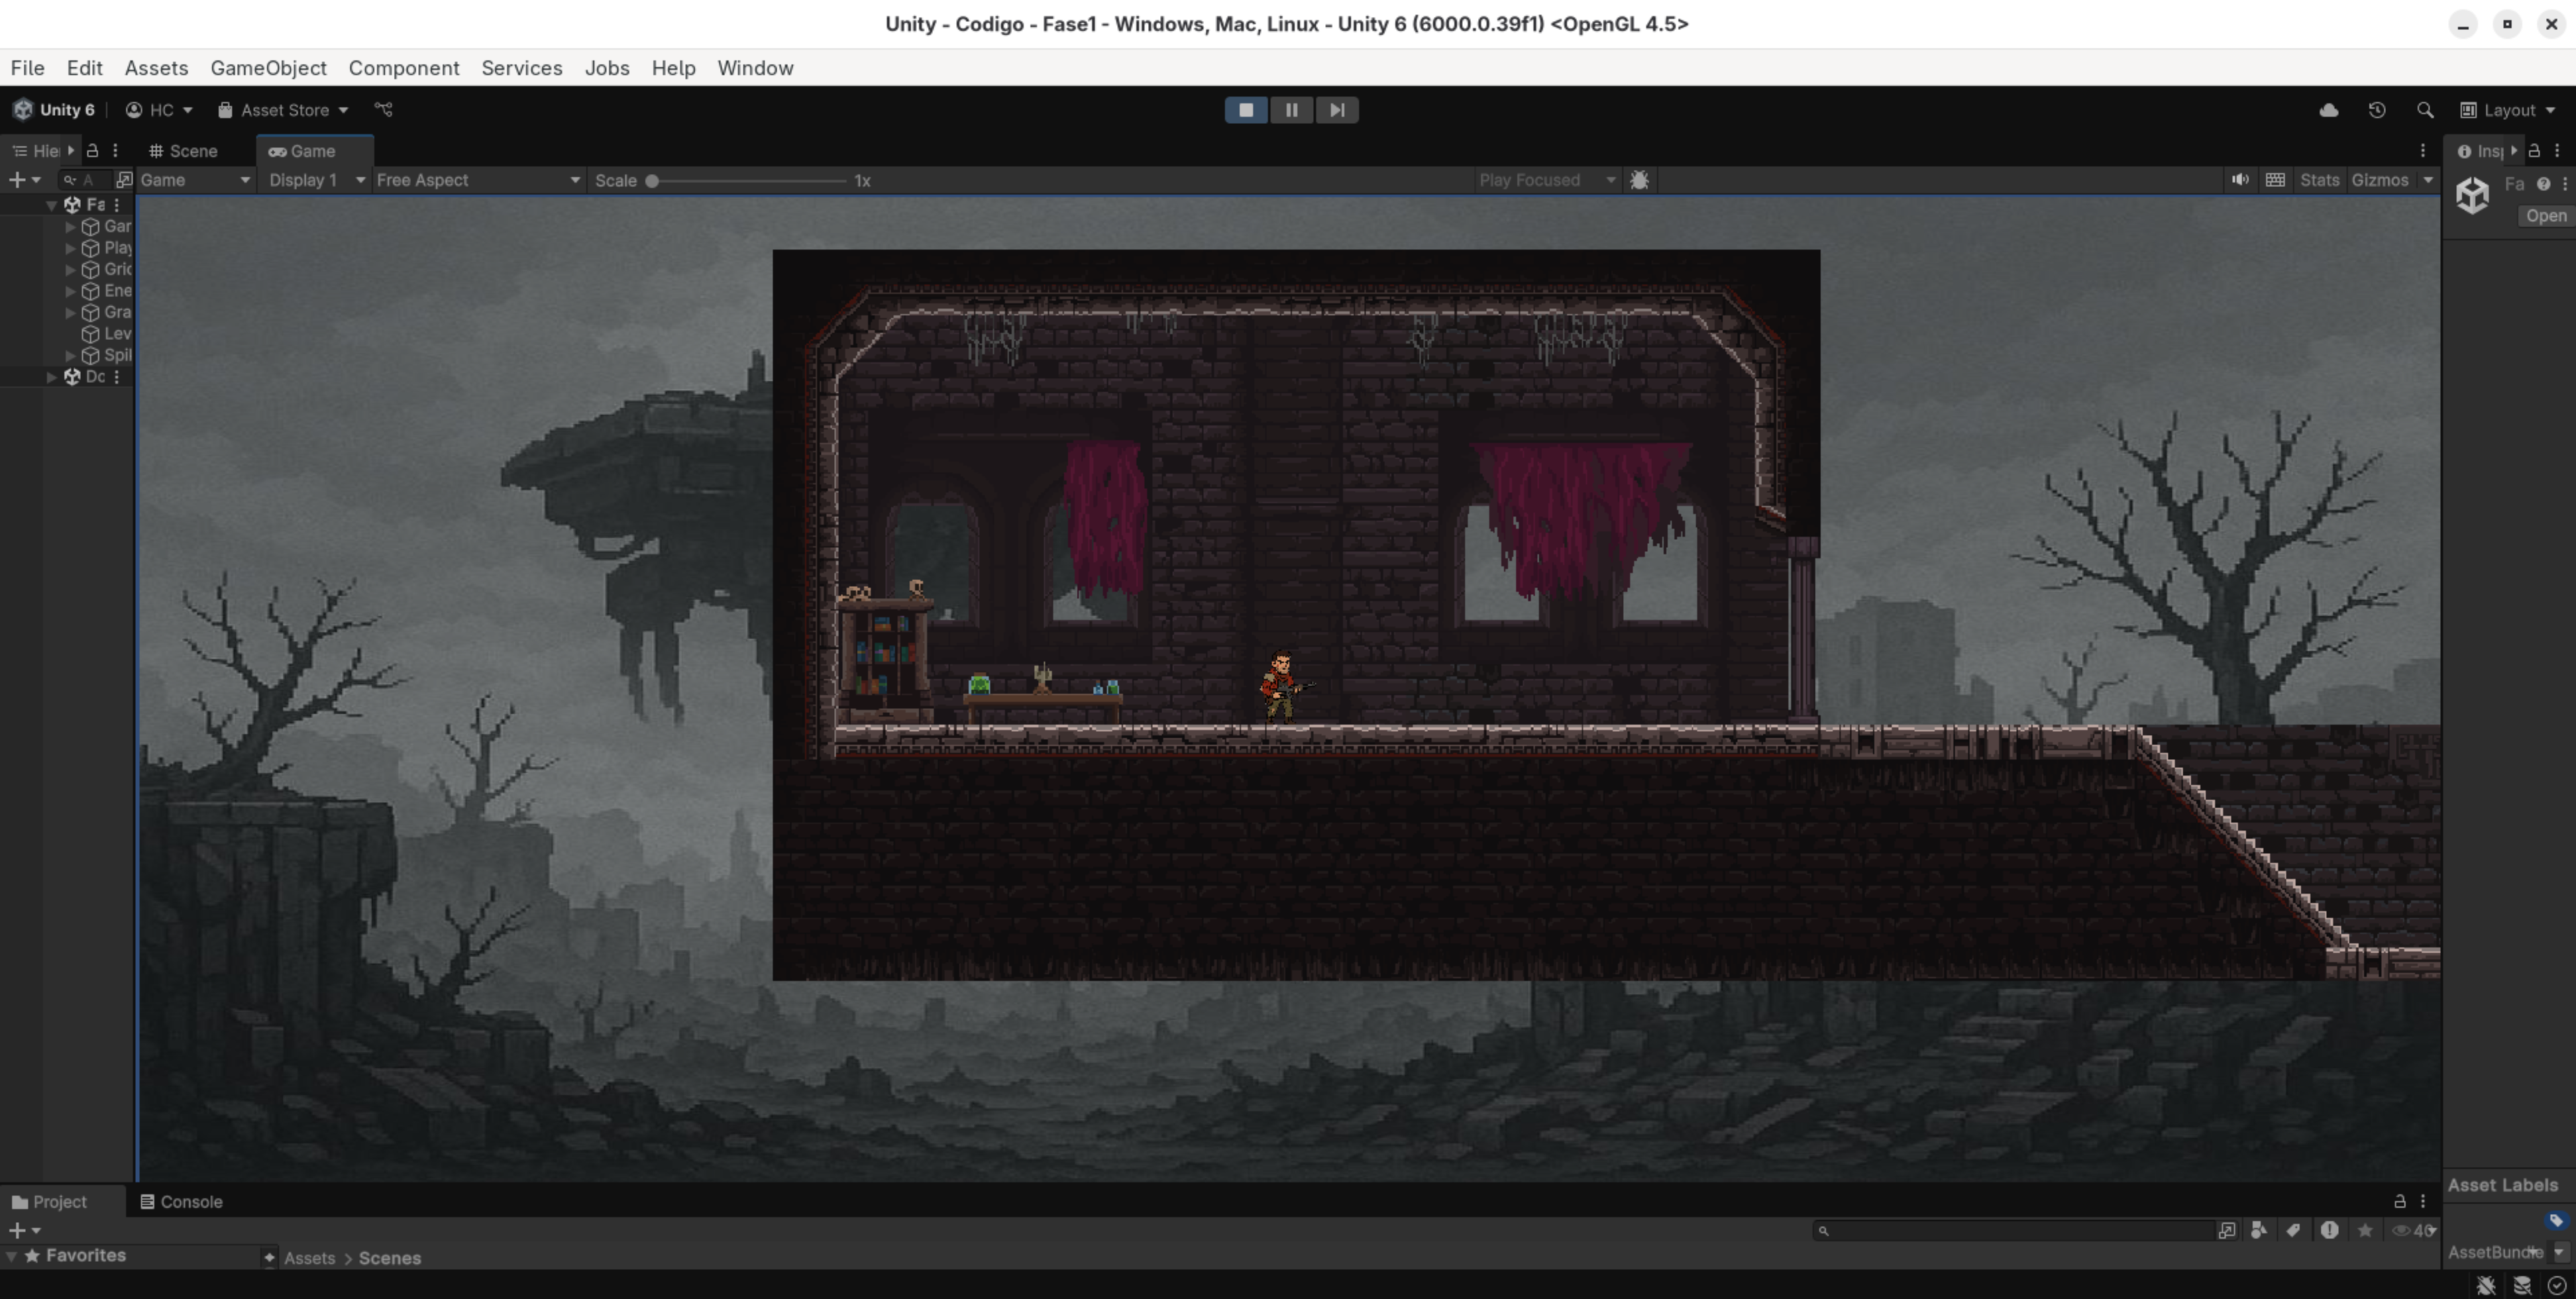Viewport: 2576px width, 1299px height.
Task: Open the Display 1 dropdown
Action: (x=316, y=180)
